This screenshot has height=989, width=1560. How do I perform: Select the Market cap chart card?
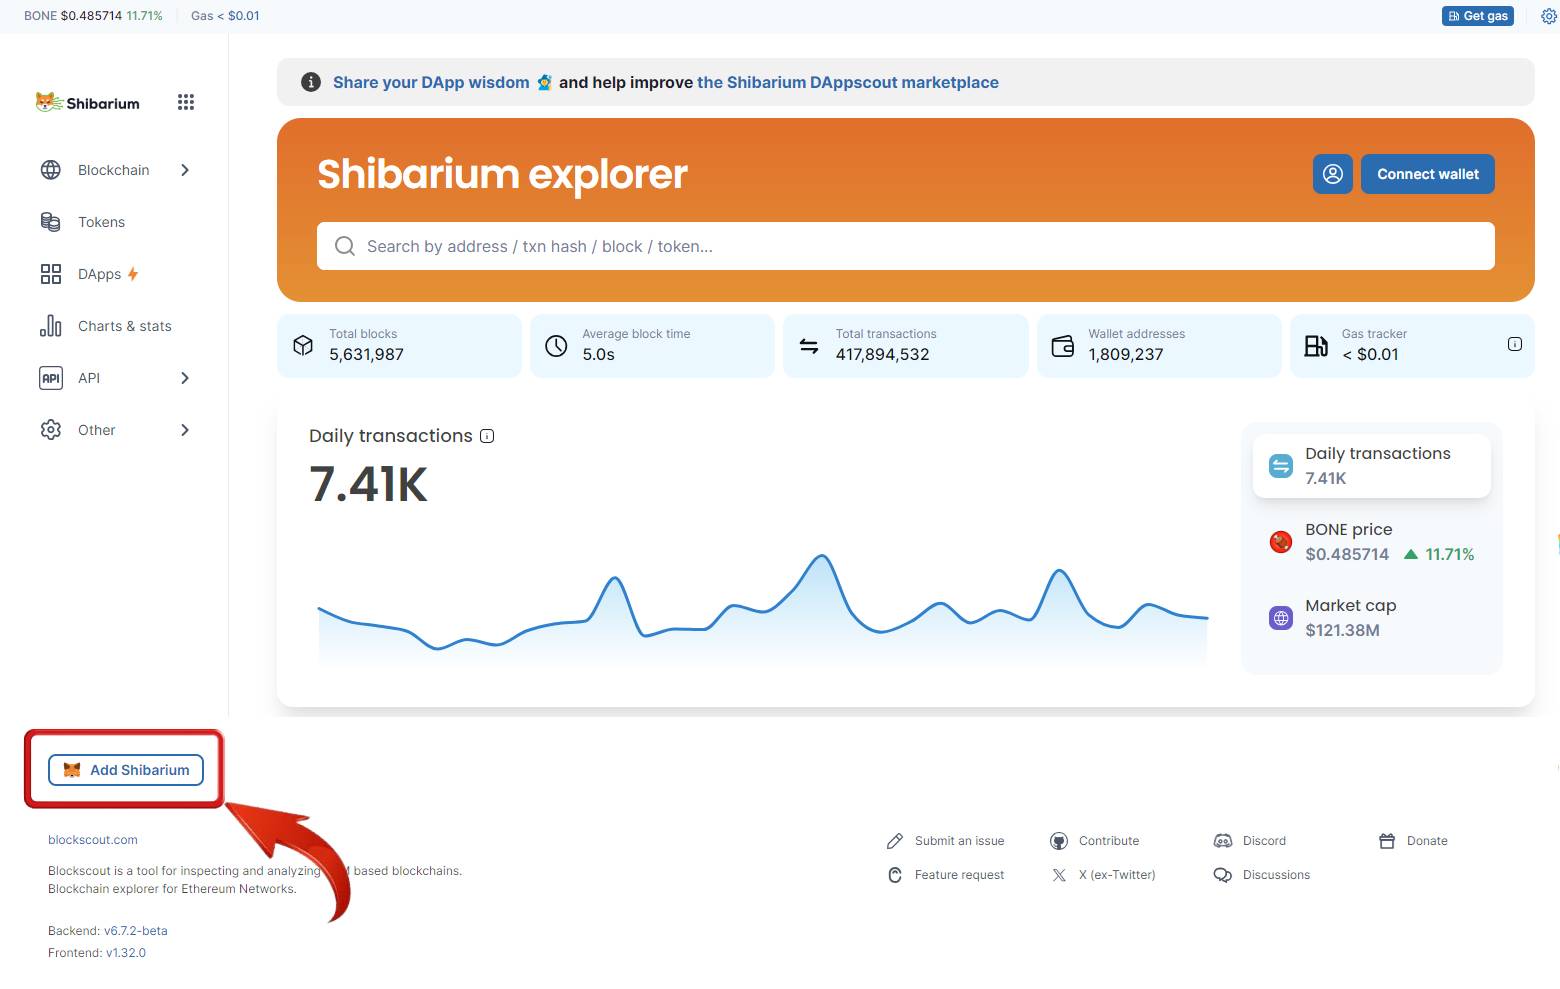pyautogui.click(x=1372, y=618)
